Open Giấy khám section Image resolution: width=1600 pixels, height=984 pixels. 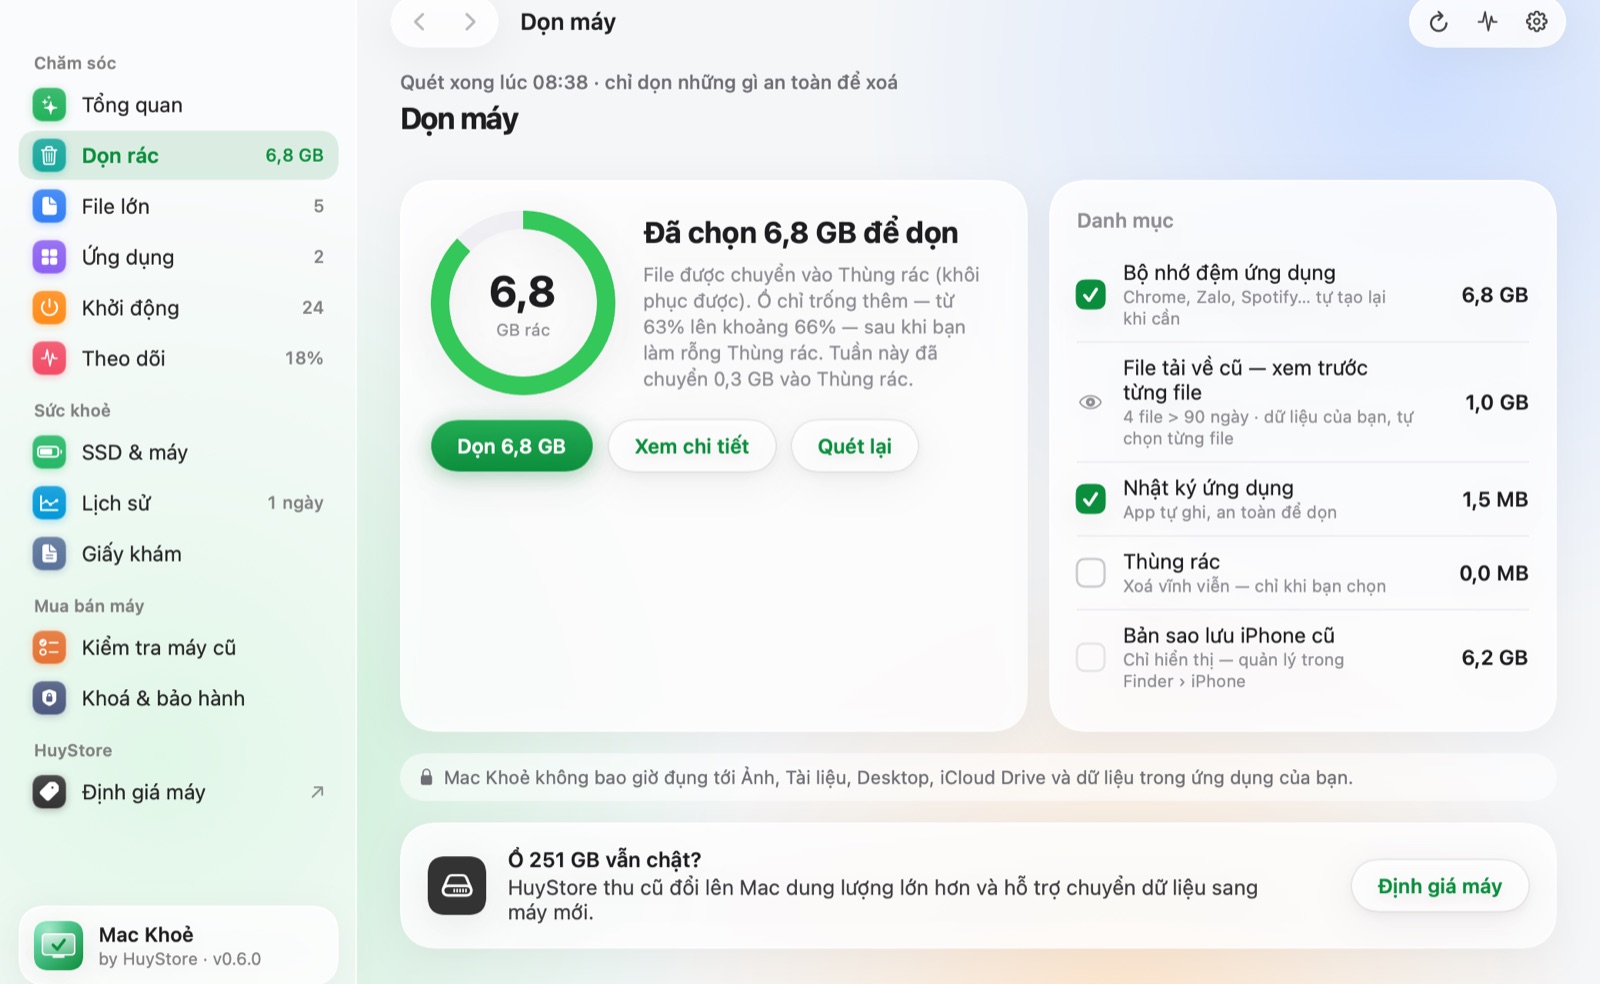(x=179, y=553)
